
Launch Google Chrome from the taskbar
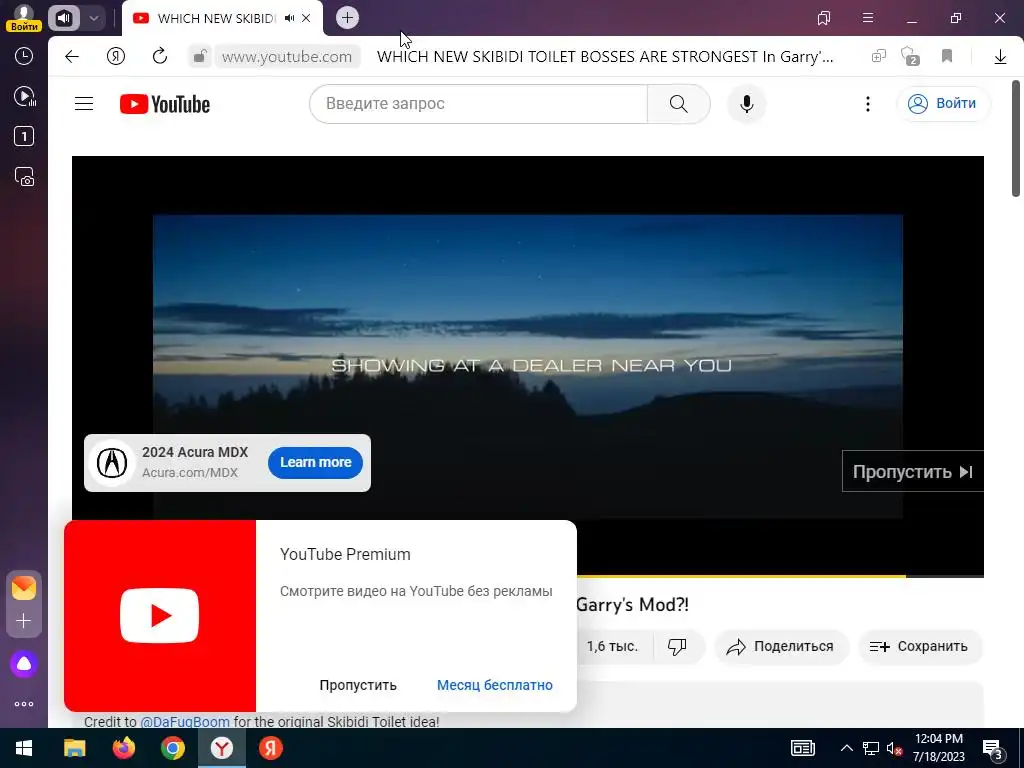point(172,748)
